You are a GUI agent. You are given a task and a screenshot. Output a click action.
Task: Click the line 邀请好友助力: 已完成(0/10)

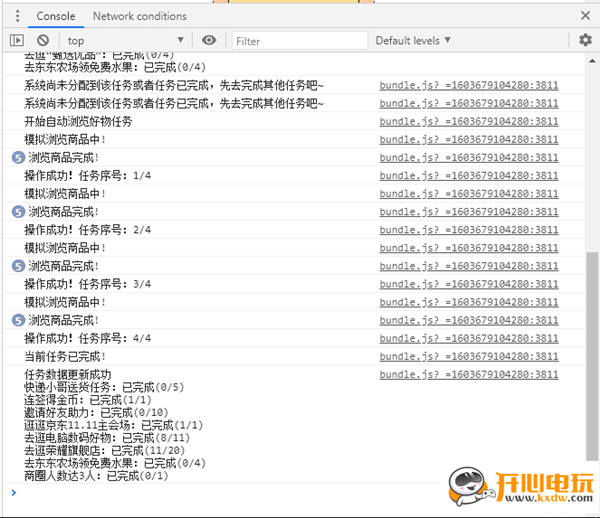pos(96,413)
